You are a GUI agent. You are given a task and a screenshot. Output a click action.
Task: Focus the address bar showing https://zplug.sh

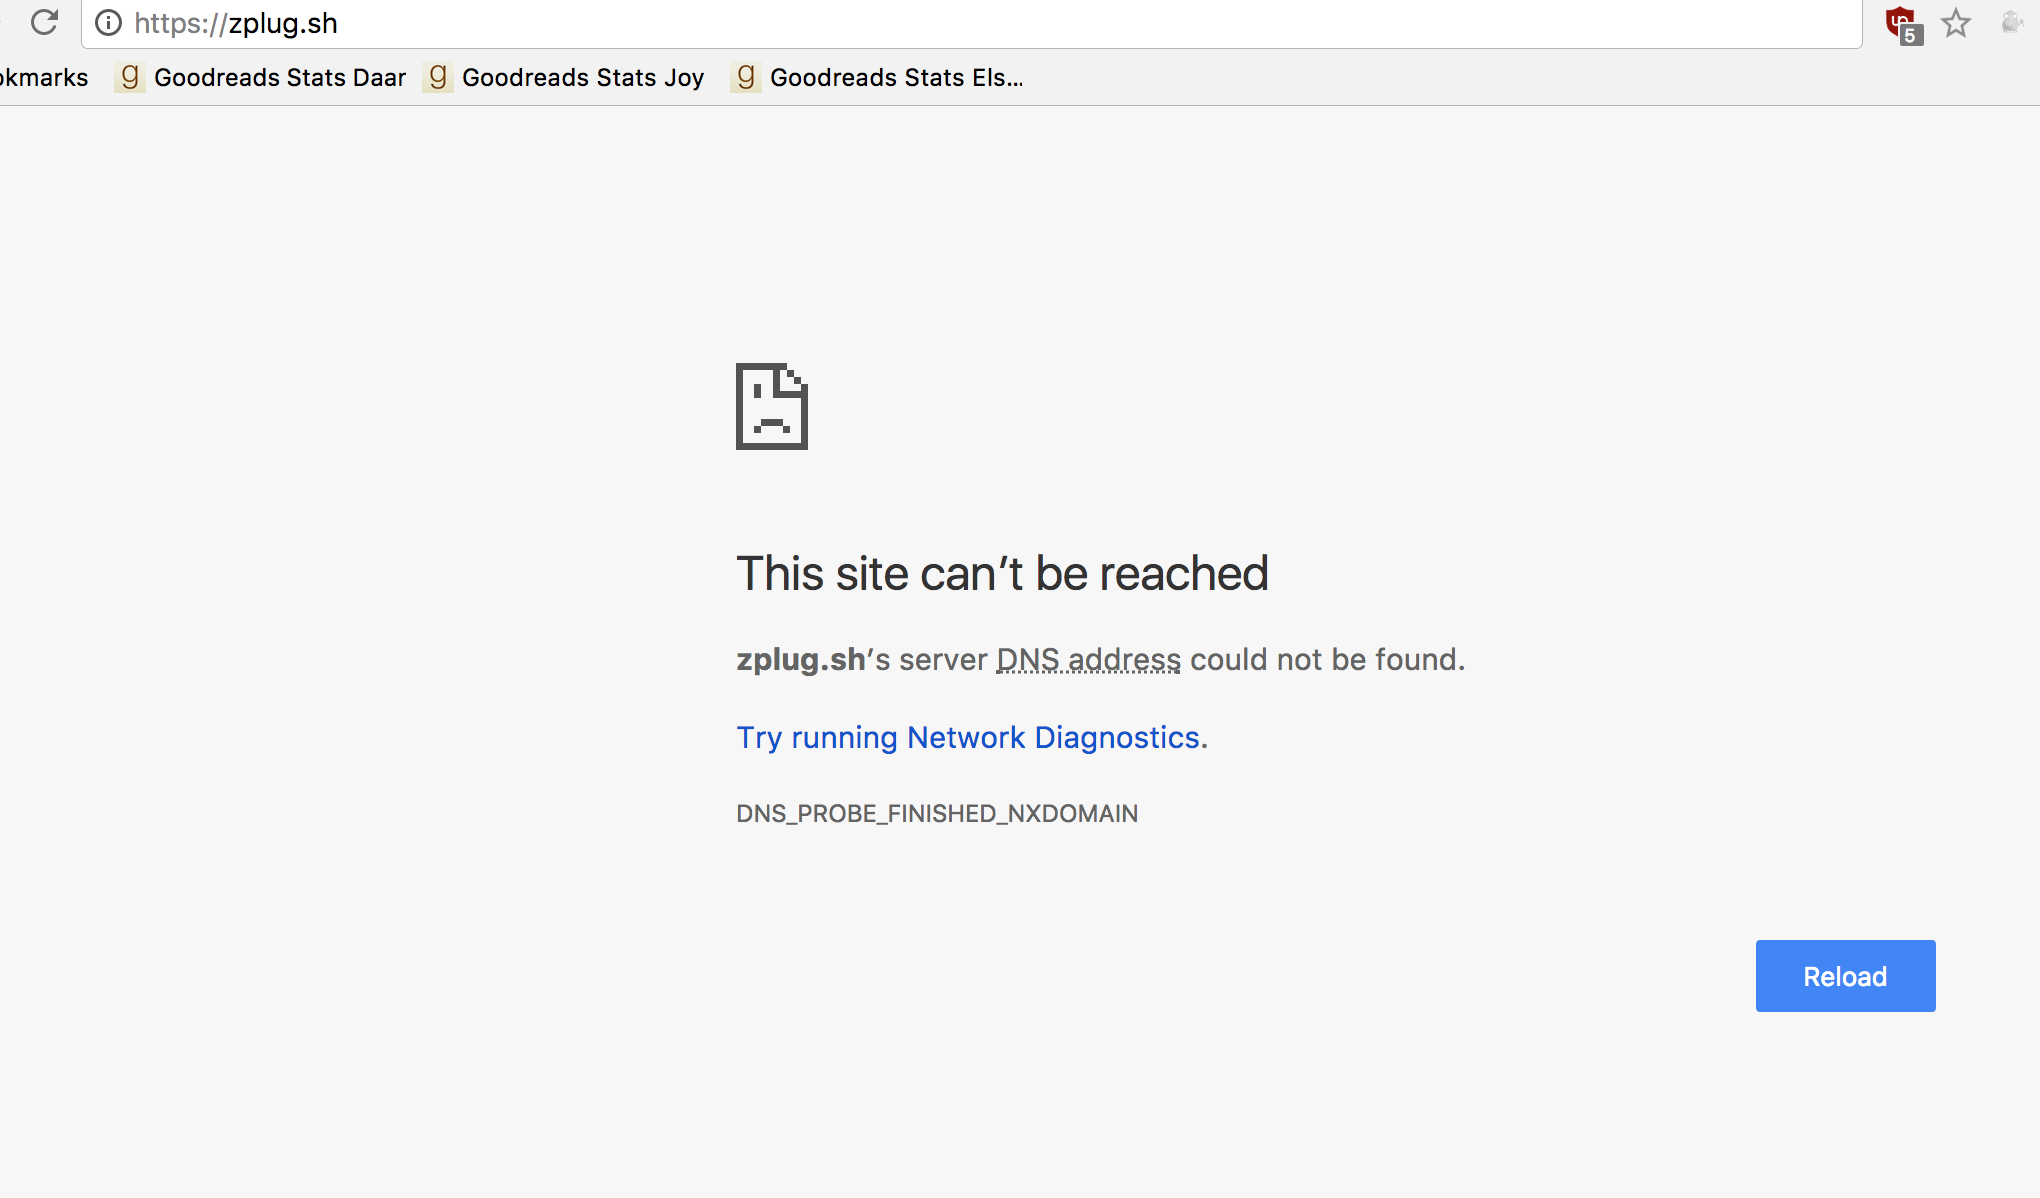[x=970, y=23]
